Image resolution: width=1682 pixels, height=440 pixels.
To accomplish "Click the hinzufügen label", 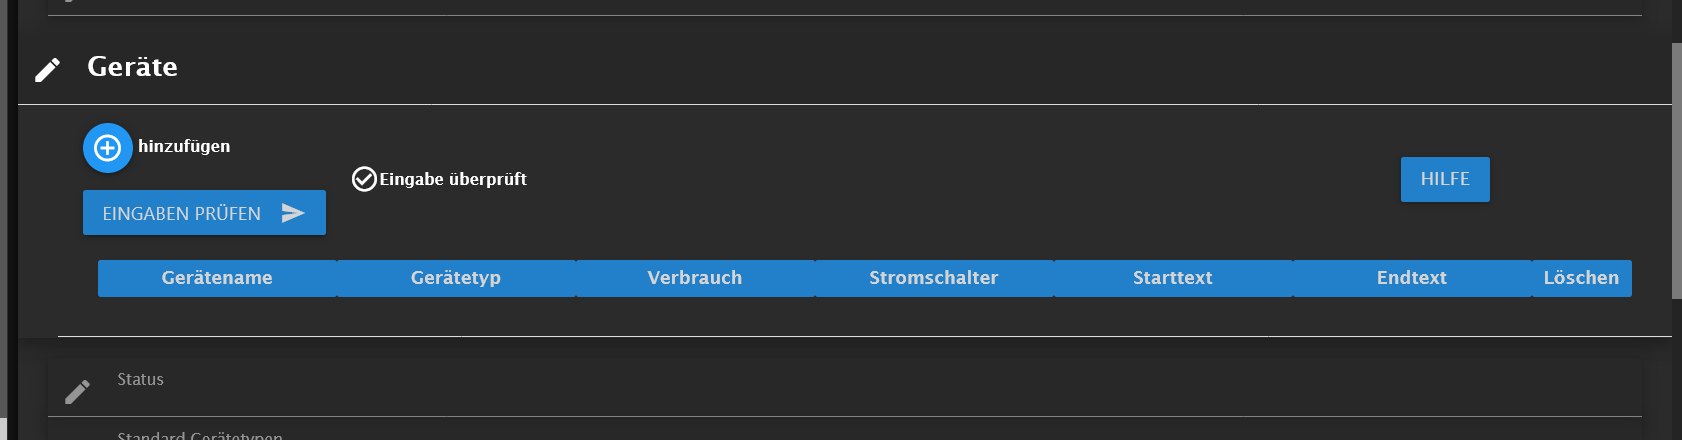I will click(184, 146).
